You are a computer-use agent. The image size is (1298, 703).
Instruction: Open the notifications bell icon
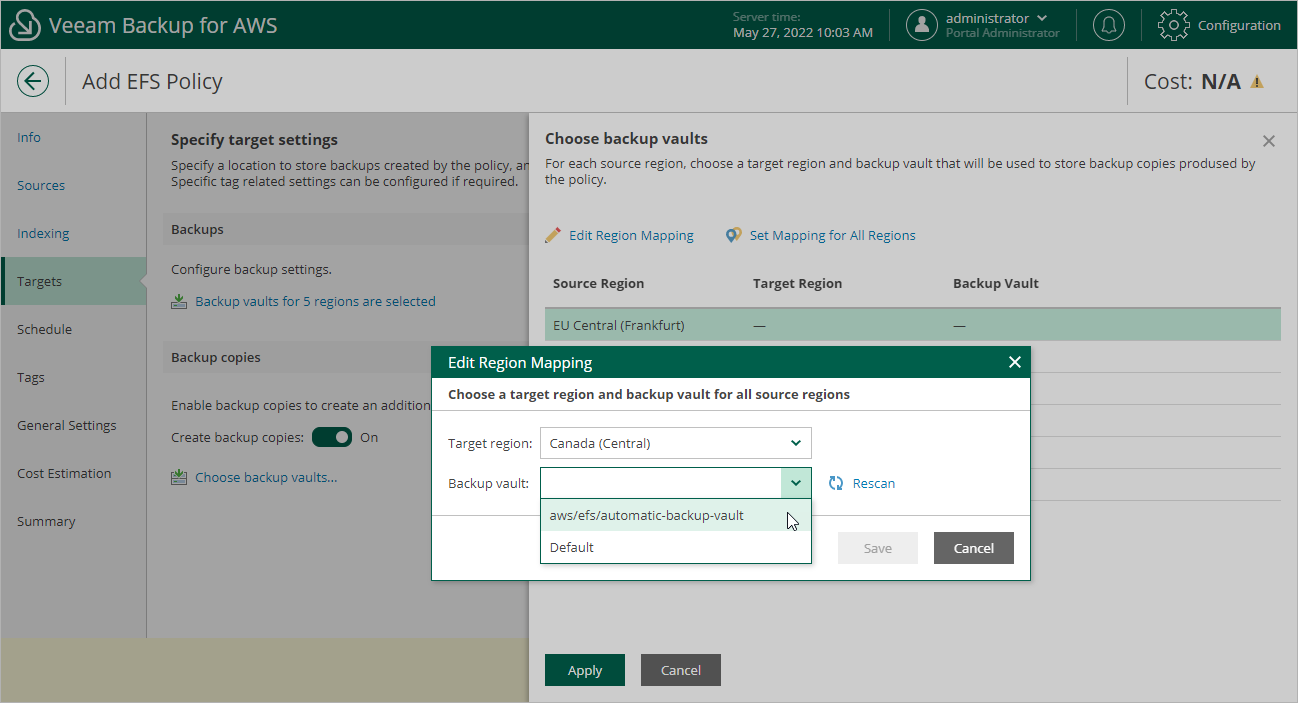point(1108,25)
